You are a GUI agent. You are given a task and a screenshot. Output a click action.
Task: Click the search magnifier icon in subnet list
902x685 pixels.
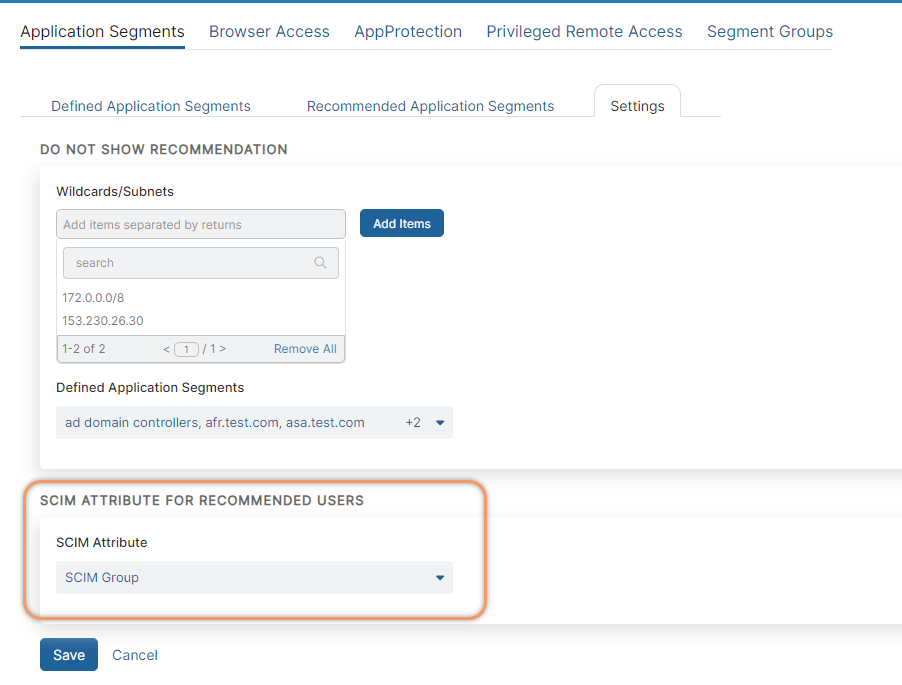[x=320, y=263]
